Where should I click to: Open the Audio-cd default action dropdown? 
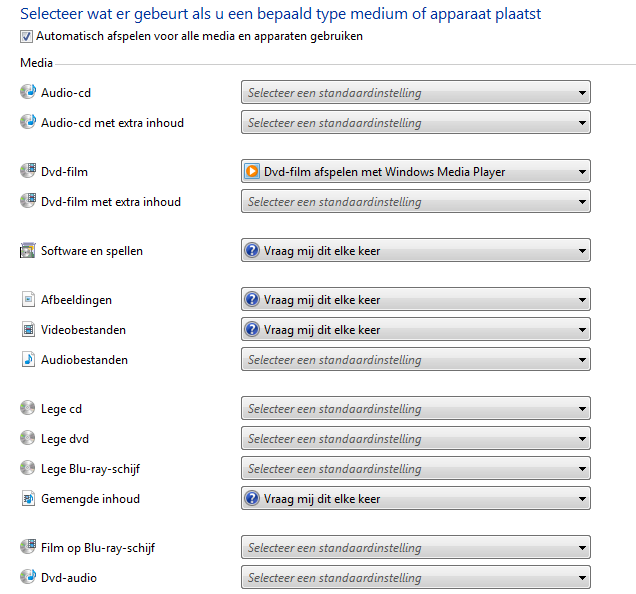coord(416,93)
